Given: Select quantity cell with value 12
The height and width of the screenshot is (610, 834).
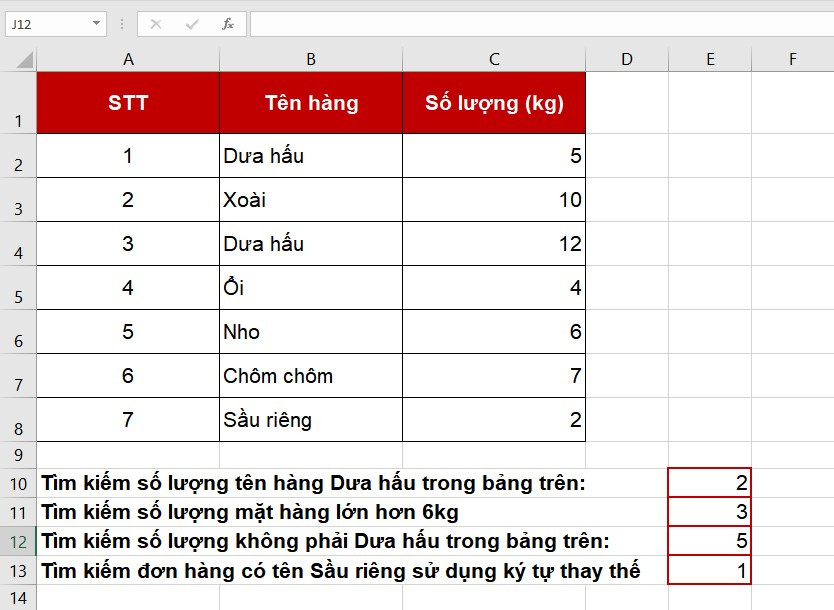Looking at the screenshot, I should coord(494,244).
